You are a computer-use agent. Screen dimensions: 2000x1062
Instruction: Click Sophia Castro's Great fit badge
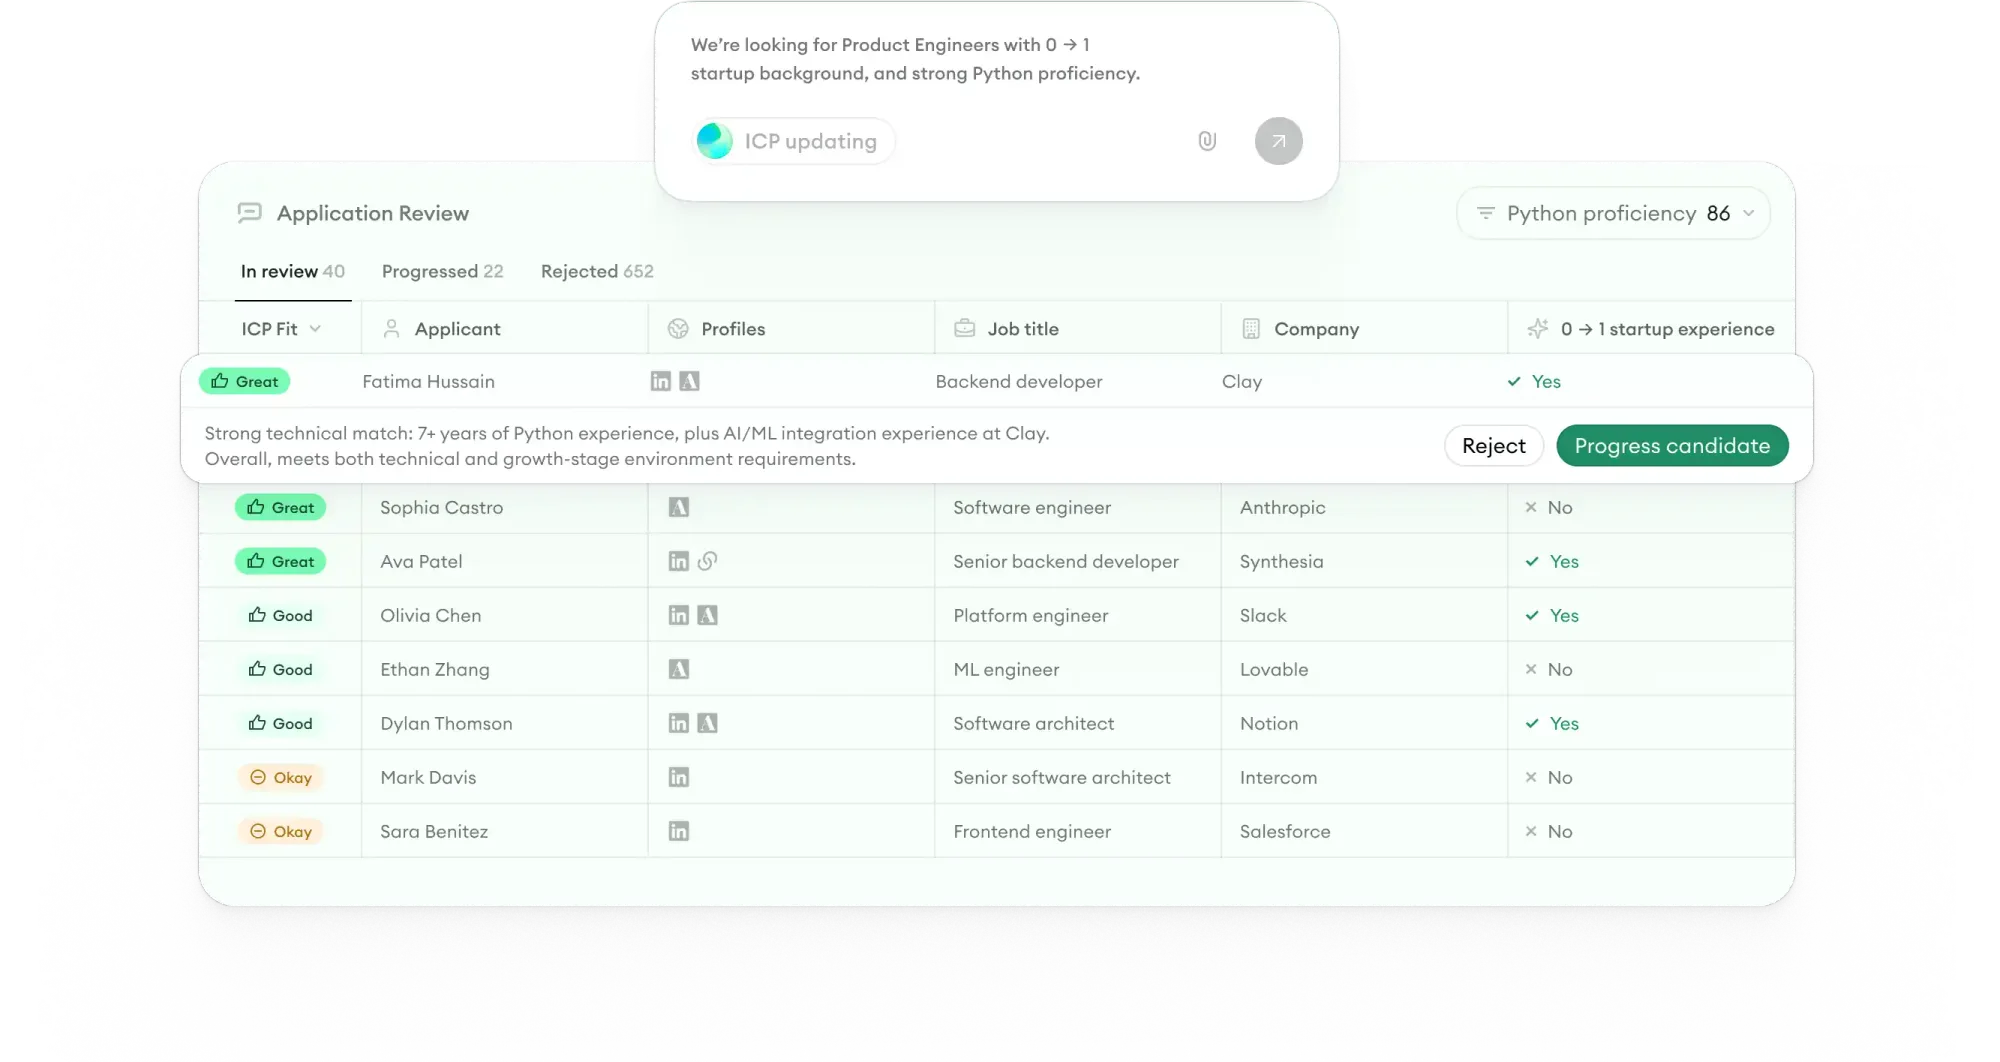coord(280,507)
